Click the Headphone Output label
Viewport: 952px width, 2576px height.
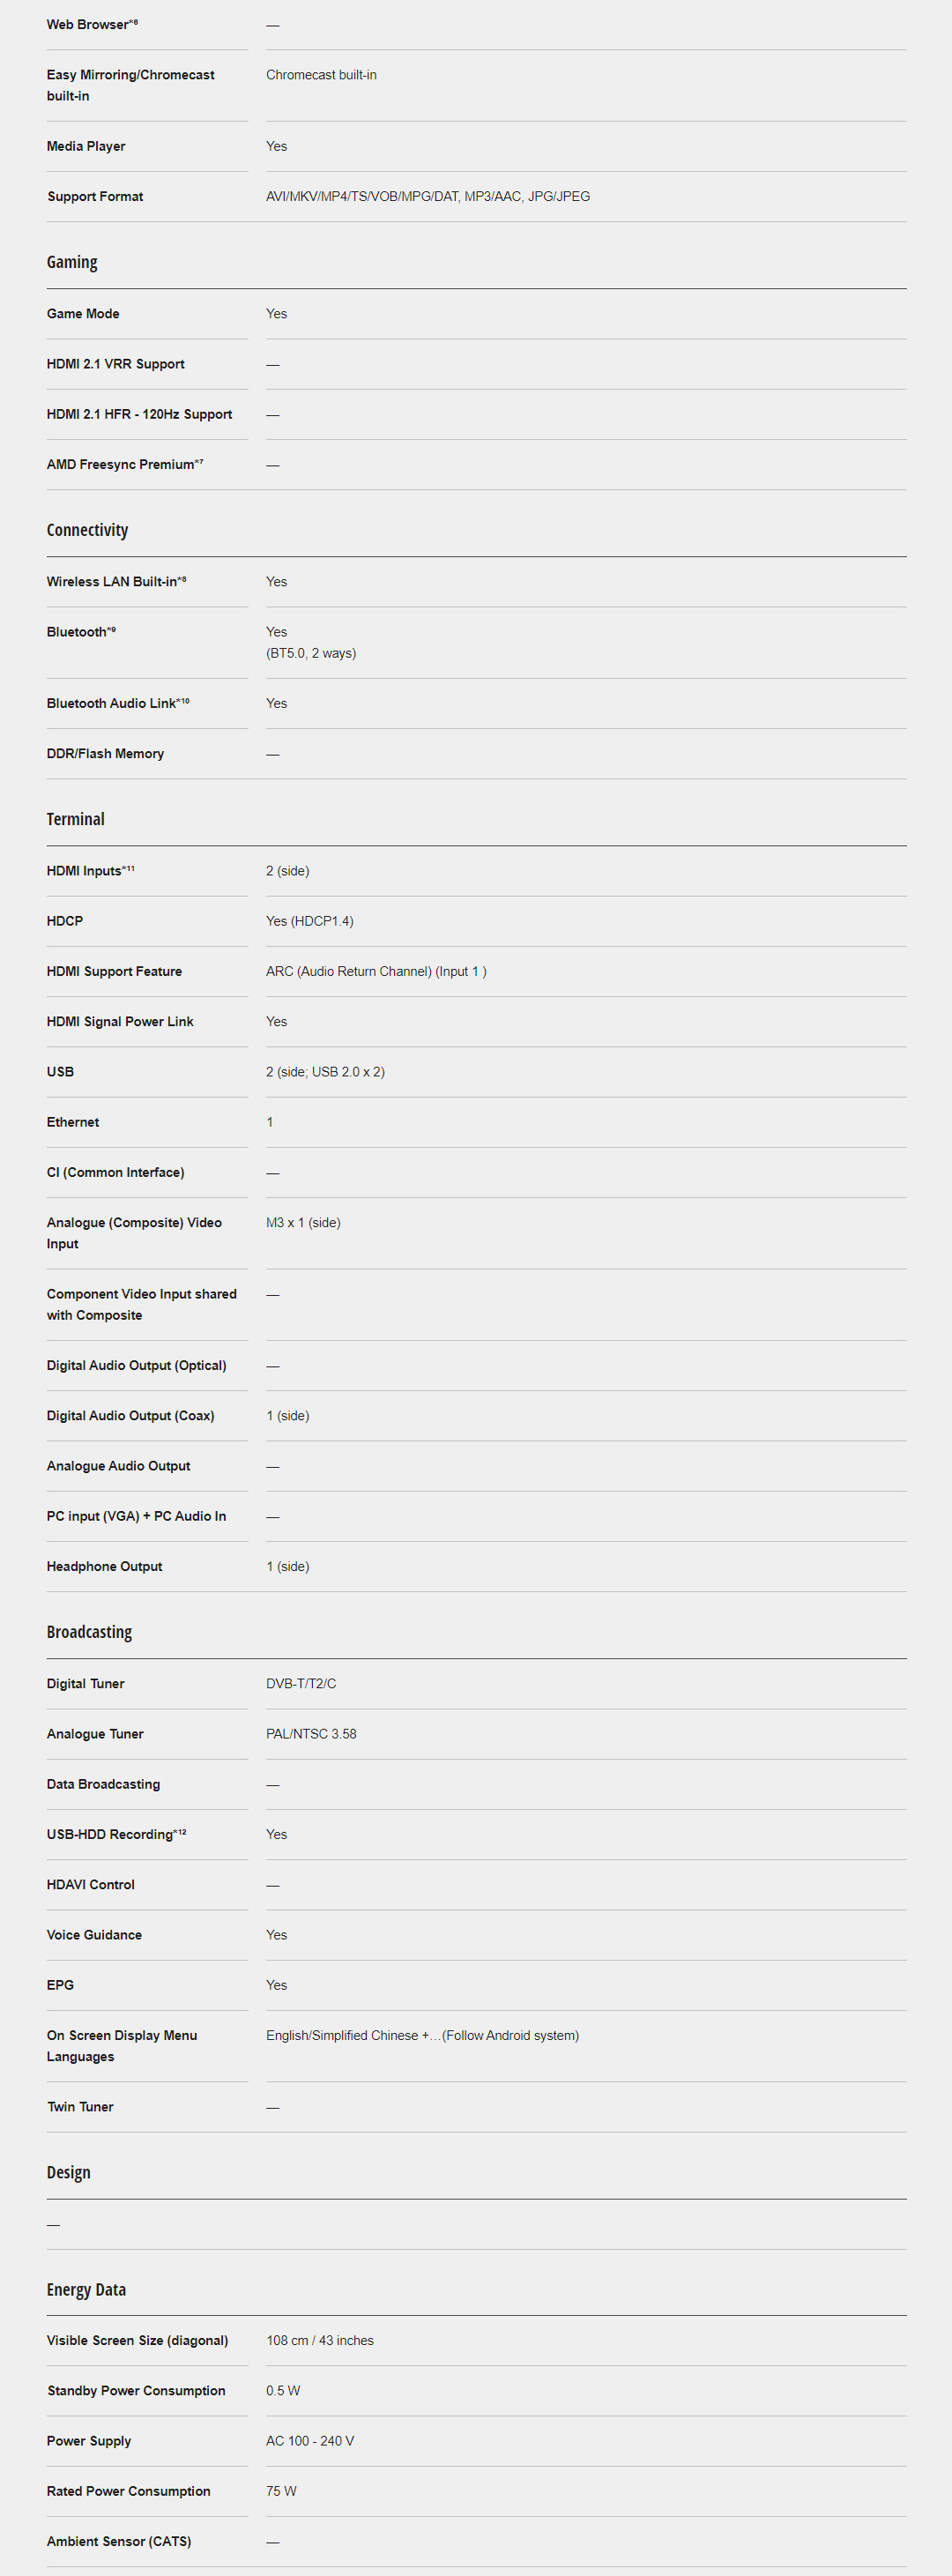[x=104, y=1566]
